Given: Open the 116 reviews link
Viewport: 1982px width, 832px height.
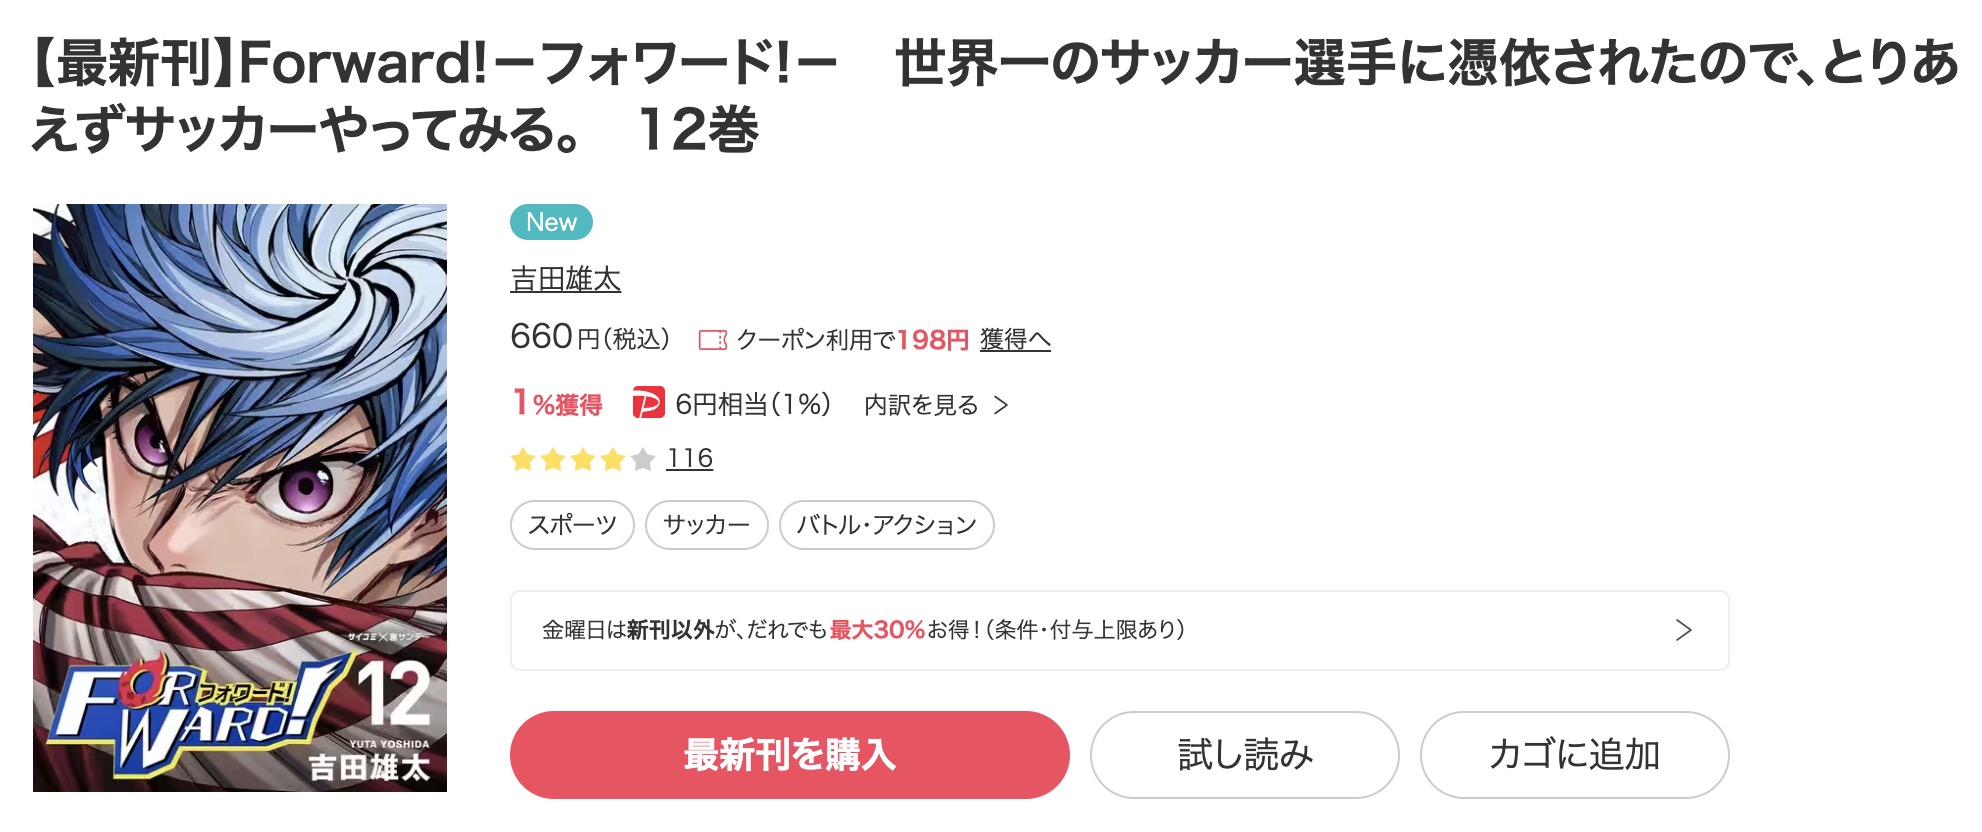Looking at the screenshot, I should pyautogui.click(x=689, y=459).
